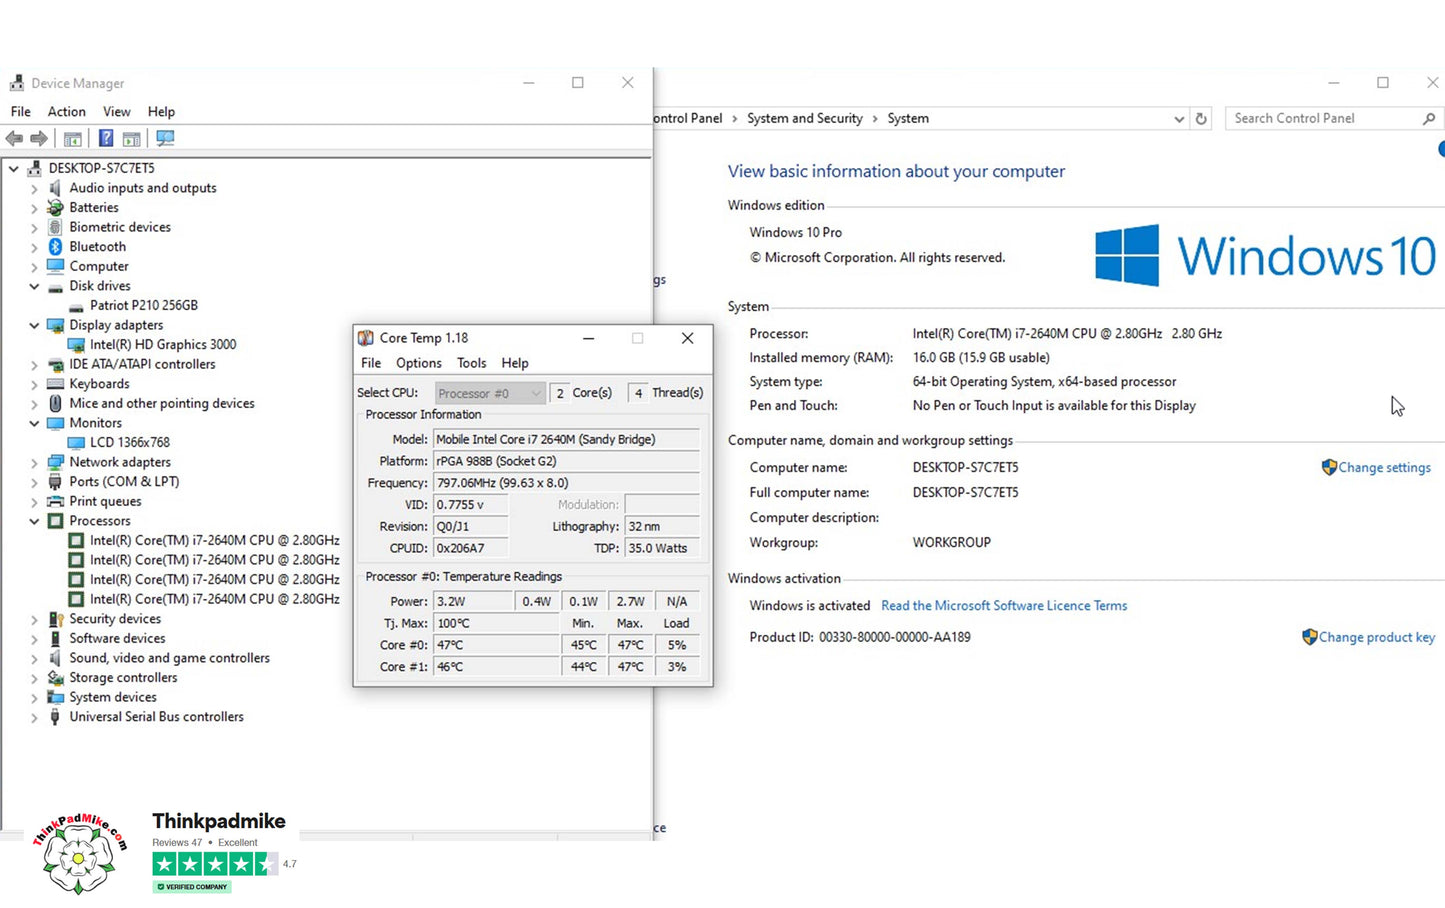Click the Audio inputs and outputs speaker icon
1445x908 pixels.
[x=55, y=188]
